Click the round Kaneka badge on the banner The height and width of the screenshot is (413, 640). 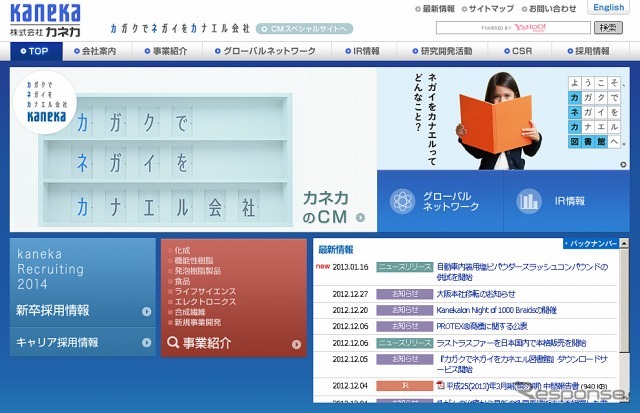pos(45,102)
